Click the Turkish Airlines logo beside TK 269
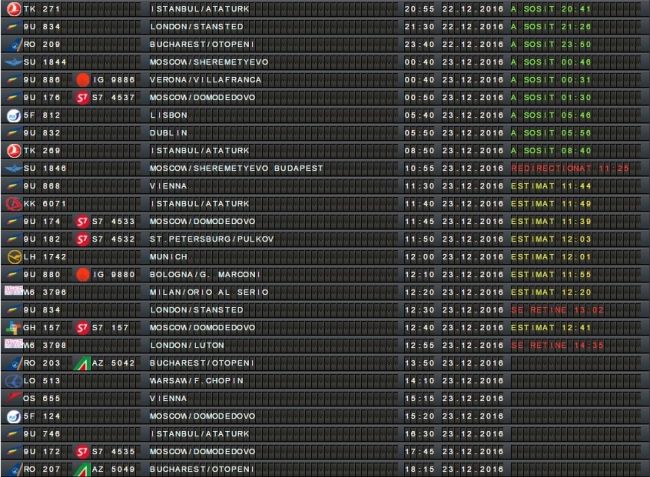650x477 pixels. click(x=14, y=151)
